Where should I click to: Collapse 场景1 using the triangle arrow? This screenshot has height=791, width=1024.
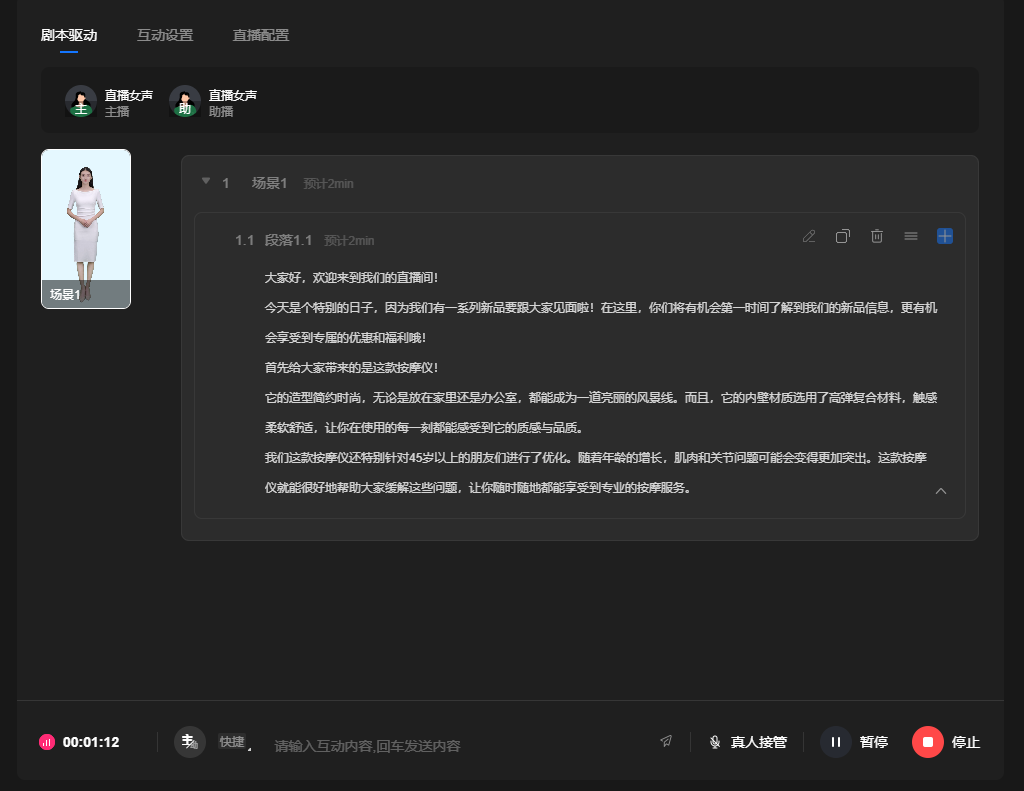click(206, 182)
